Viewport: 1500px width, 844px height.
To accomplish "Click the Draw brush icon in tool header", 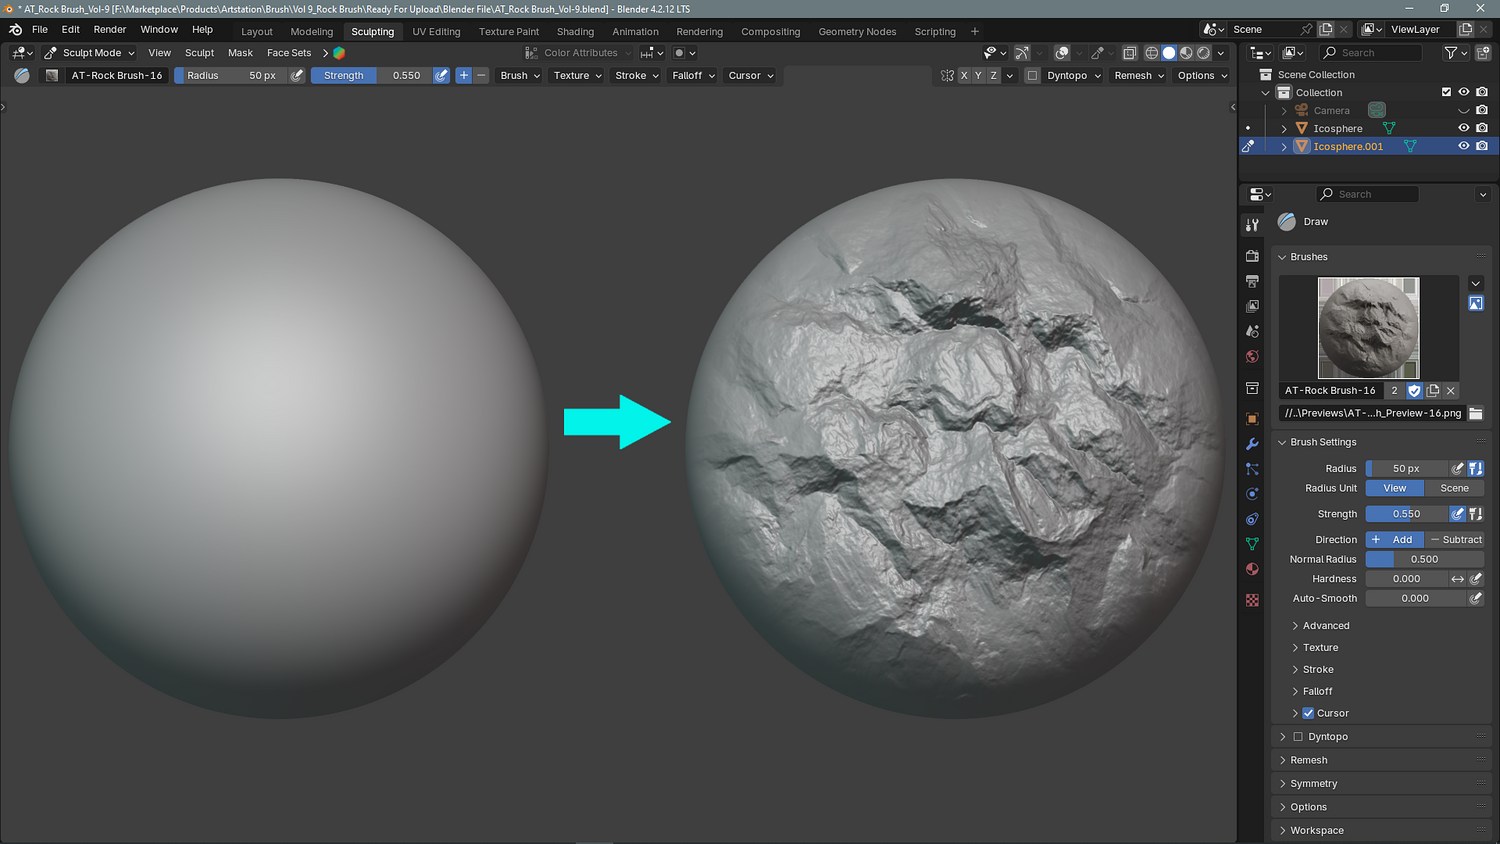I will click(x=22, y=76).
